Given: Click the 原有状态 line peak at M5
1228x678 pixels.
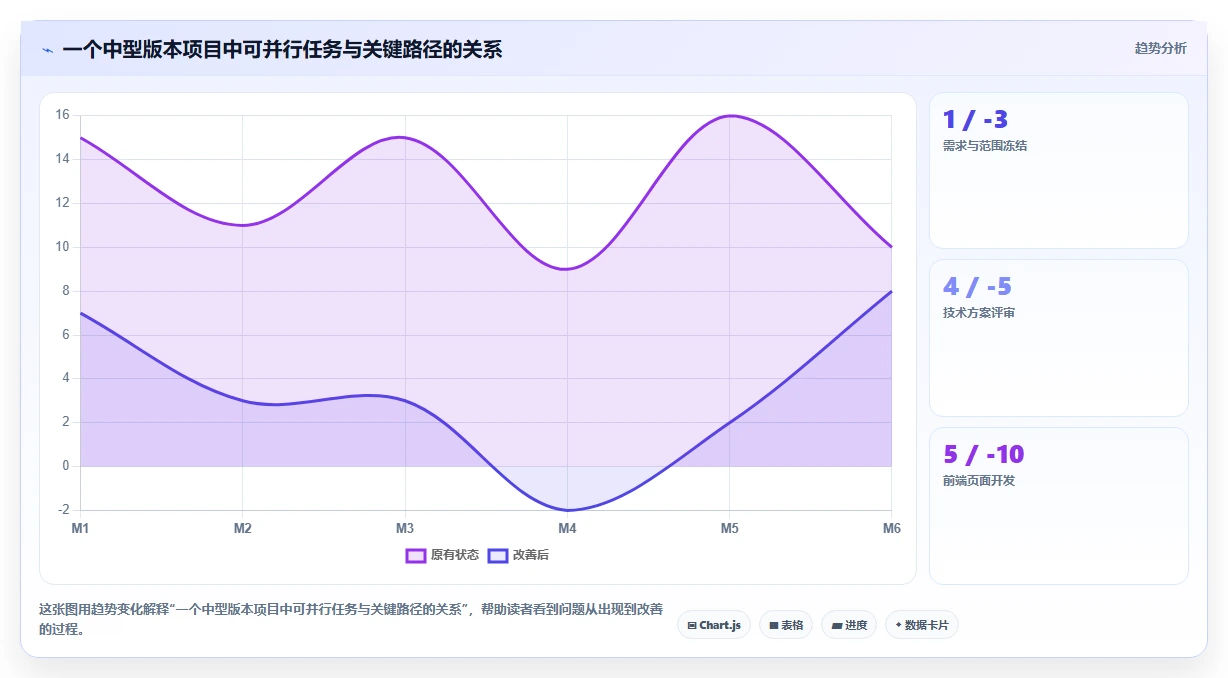Looking at the screenshot, I should coord(730,116).
